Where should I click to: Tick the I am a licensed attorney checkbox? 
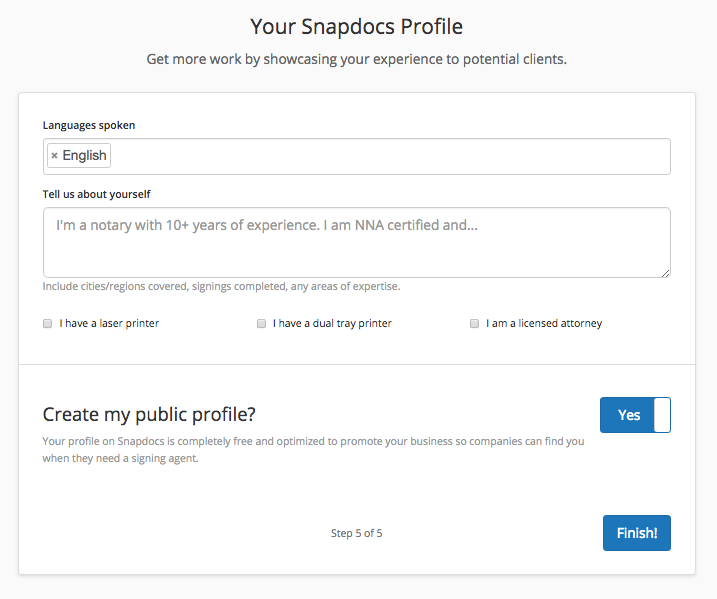point(475,324)
